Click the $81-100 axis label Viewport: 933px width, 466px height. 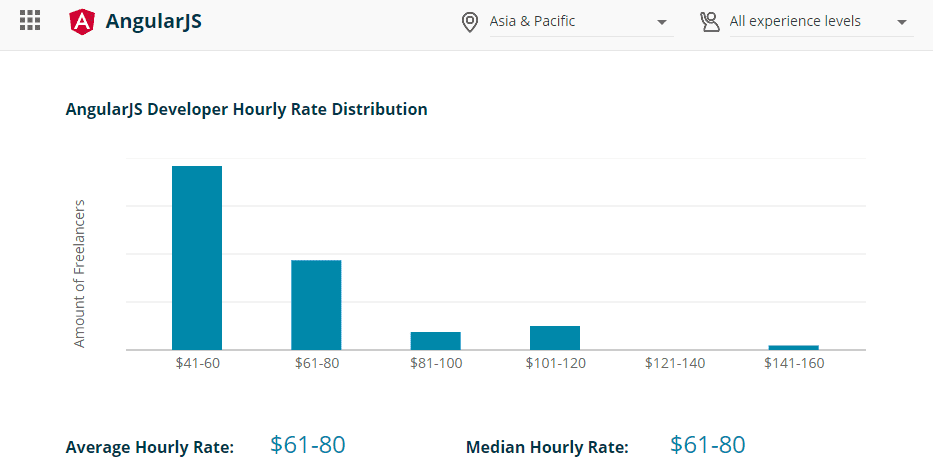[x=436, y=363]
